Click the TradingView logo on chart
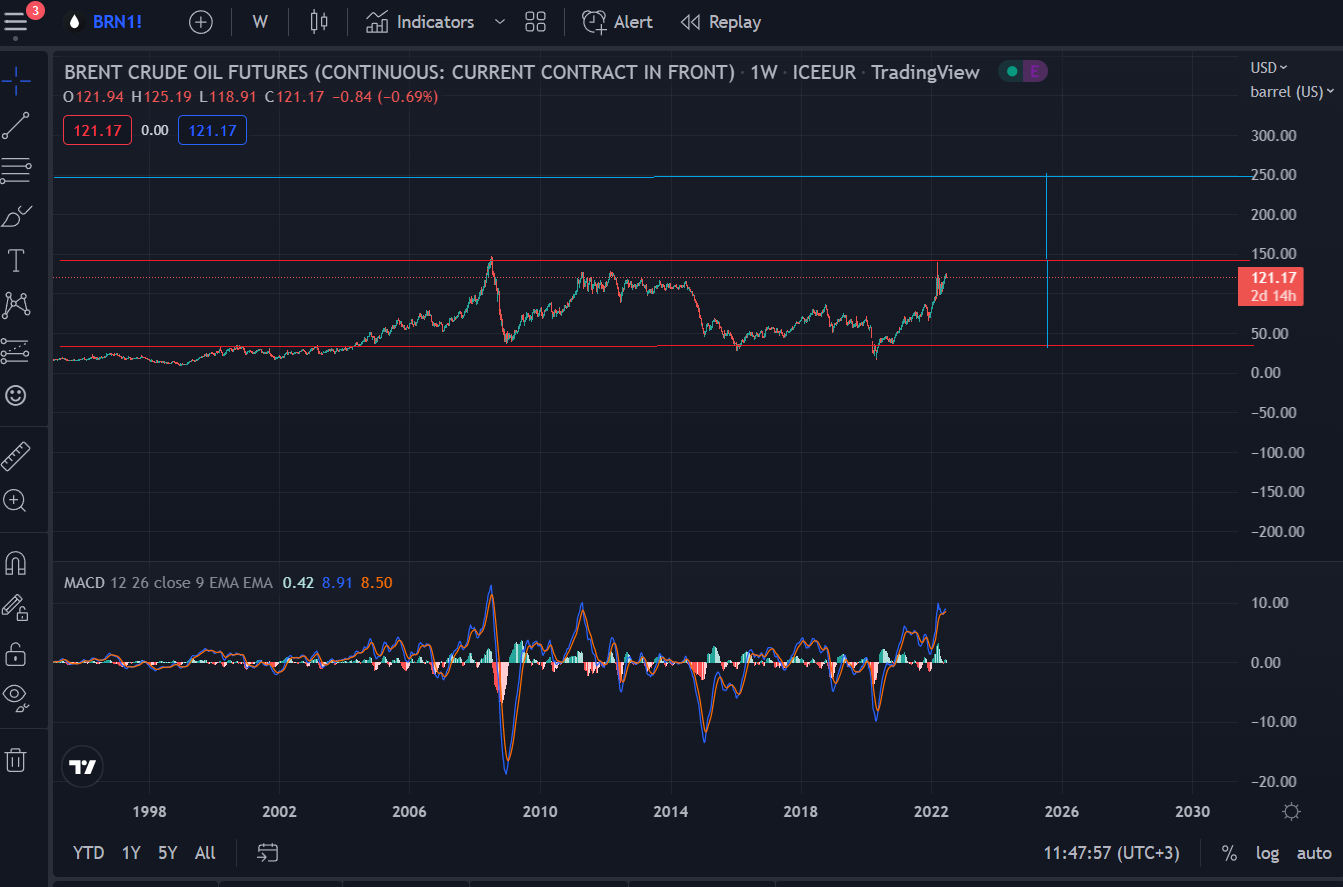Screen dimensions: 1343x887 (x=83, y=767)
